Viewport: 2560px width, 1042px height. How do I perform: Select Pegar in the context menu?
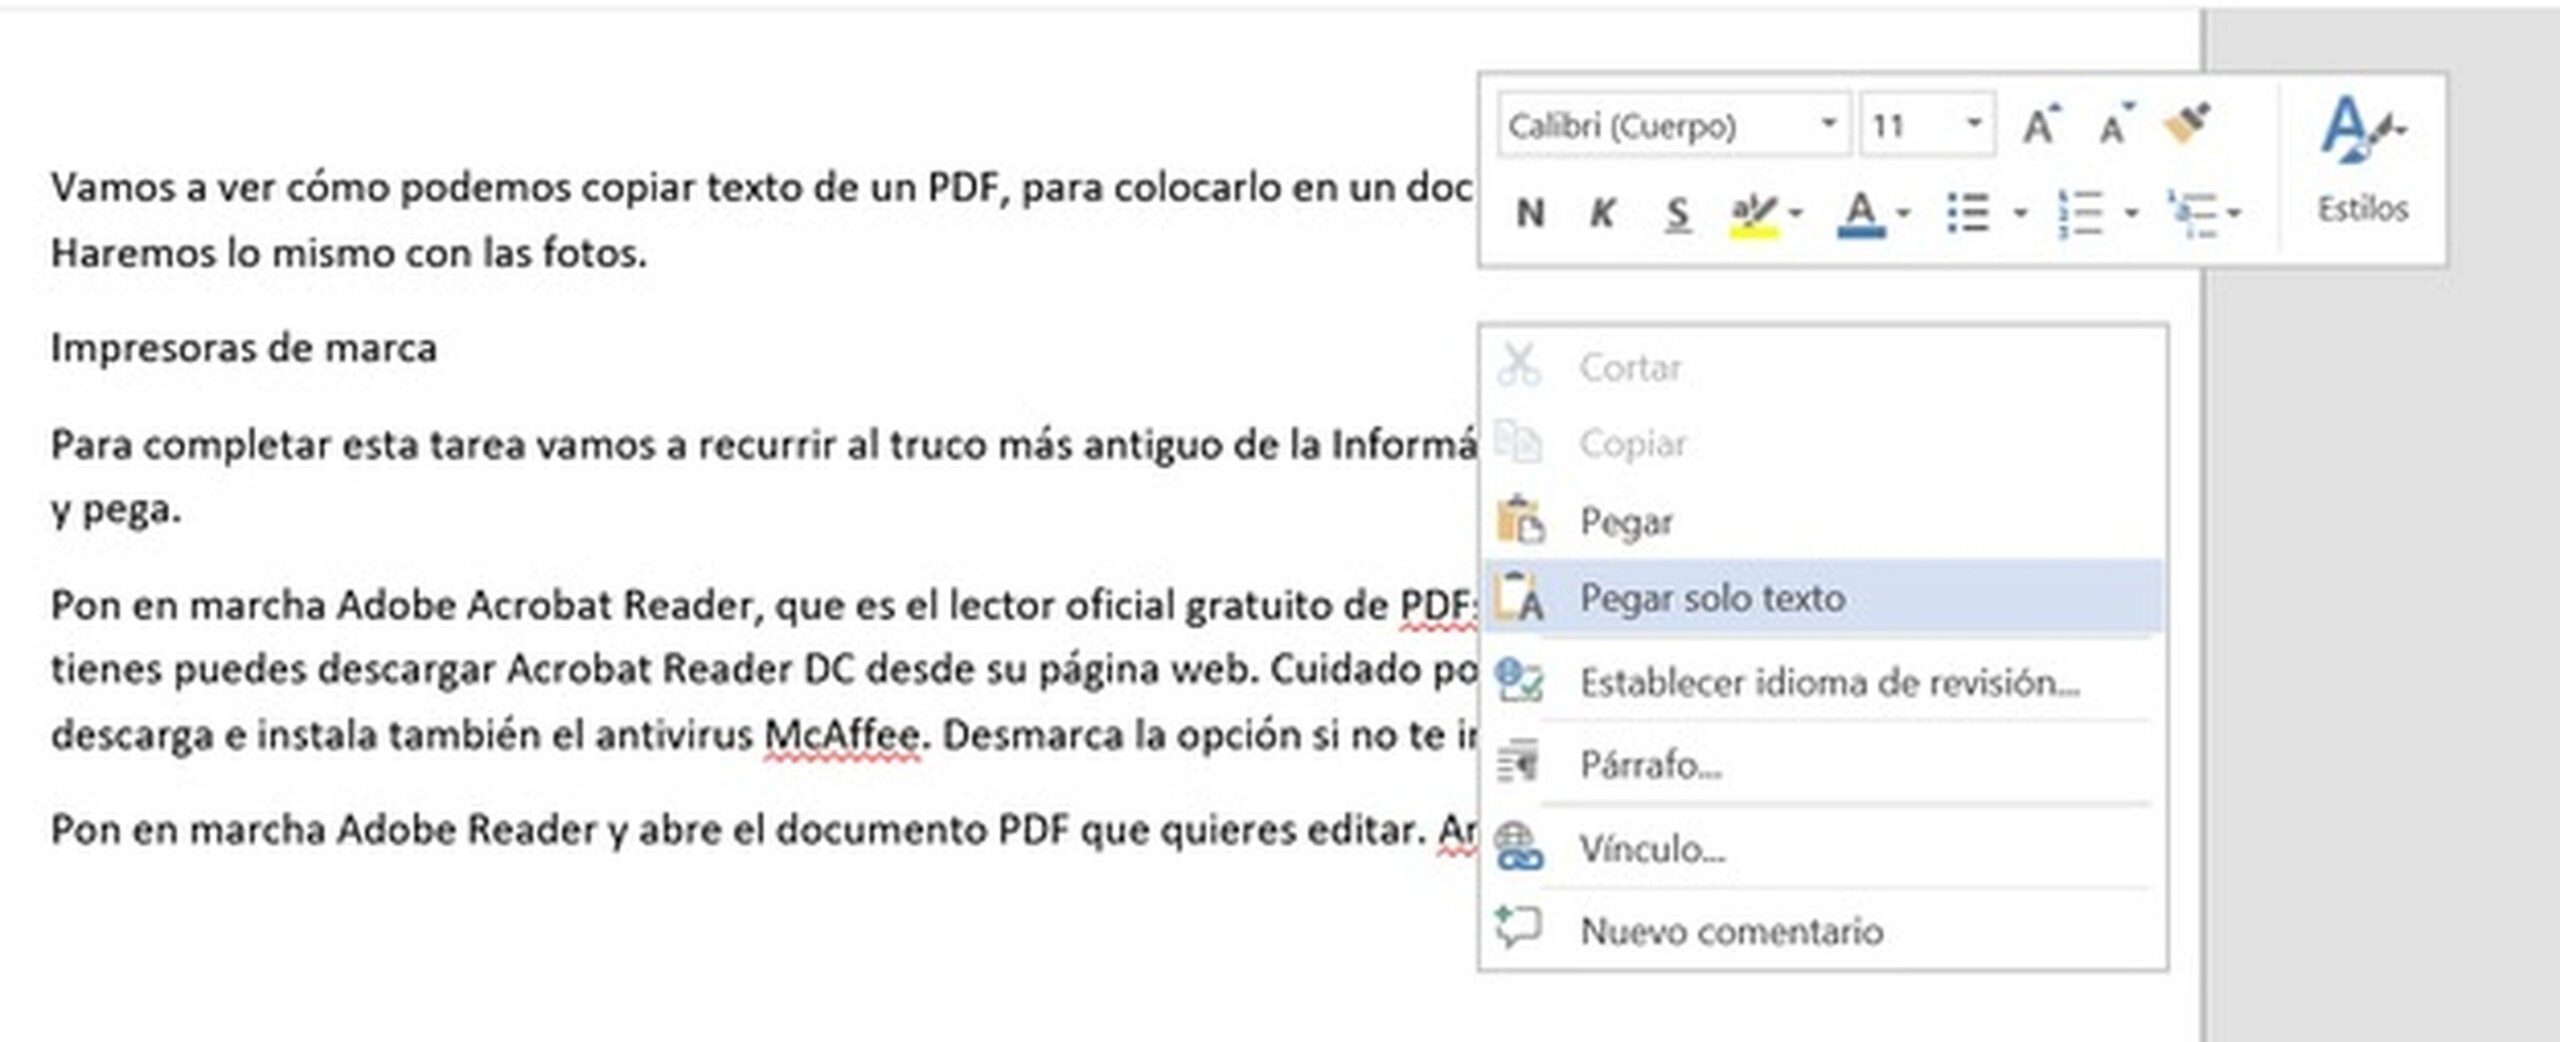click(x=1626, y=522)
